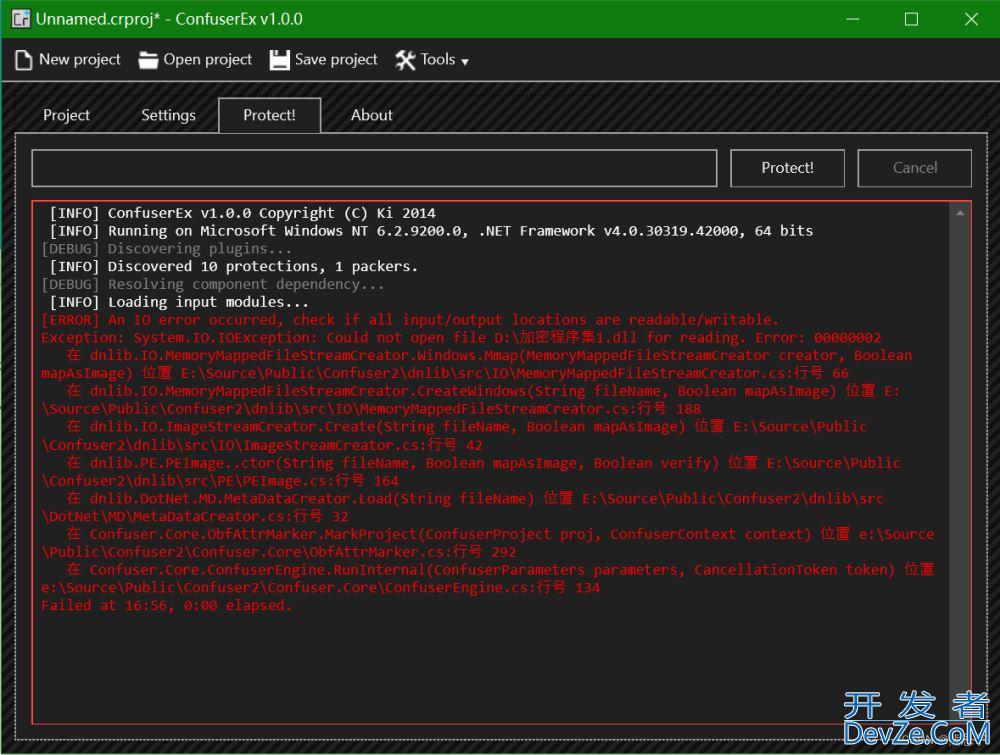The height and width of the screenshot is (755, 1000).
Task: Click the progress bar above the log
Action: (374, 168)
